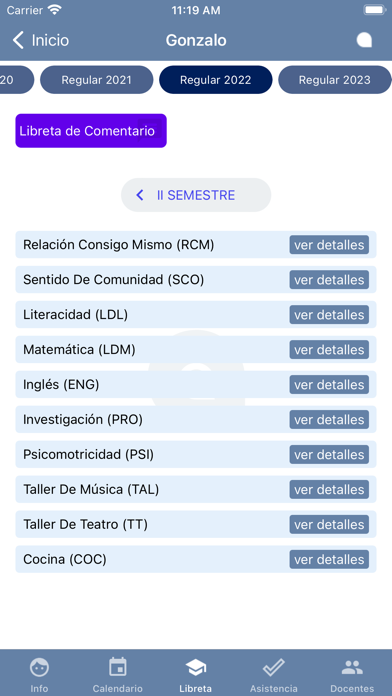Screen dimensions: 392x696
Task: Open the Calendario calendar icon
Action: [x=118, y=667]
